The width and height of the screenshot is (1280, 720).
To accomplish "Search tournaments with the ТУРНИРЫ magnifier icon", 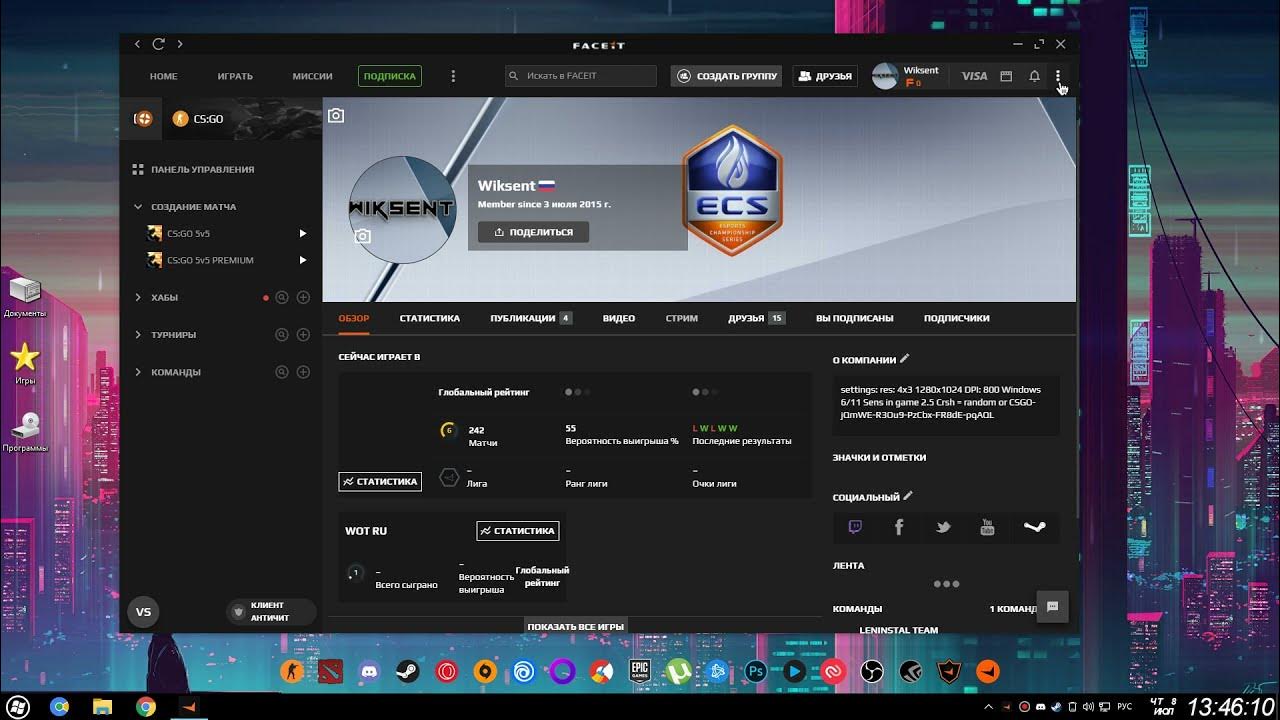I will click(282, 334).
